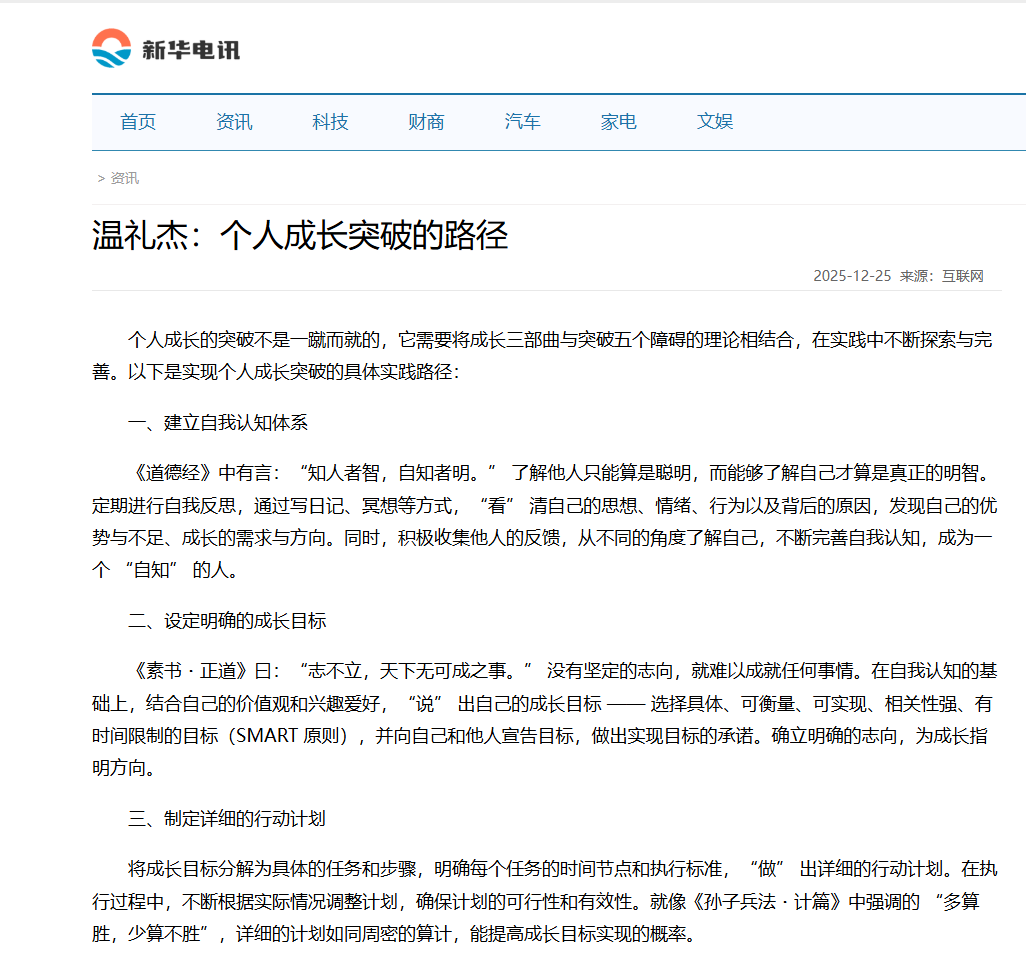The width and height of the screenshot is (1026, 953).
Task: Switch to the 资讯 section in navigation
Action: [x=233, y=121]
